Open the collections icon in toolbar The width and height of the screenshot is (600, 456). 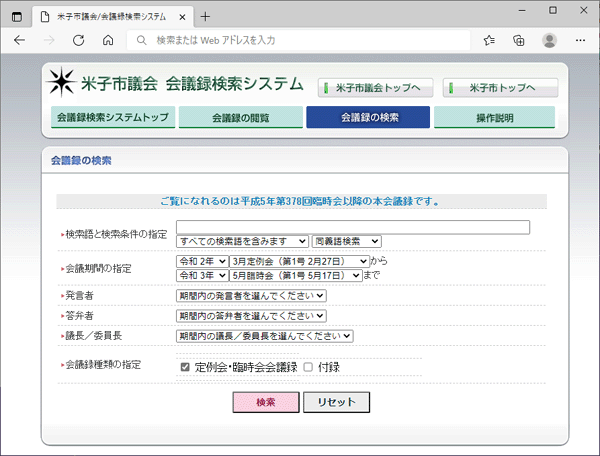click(518, 40)
